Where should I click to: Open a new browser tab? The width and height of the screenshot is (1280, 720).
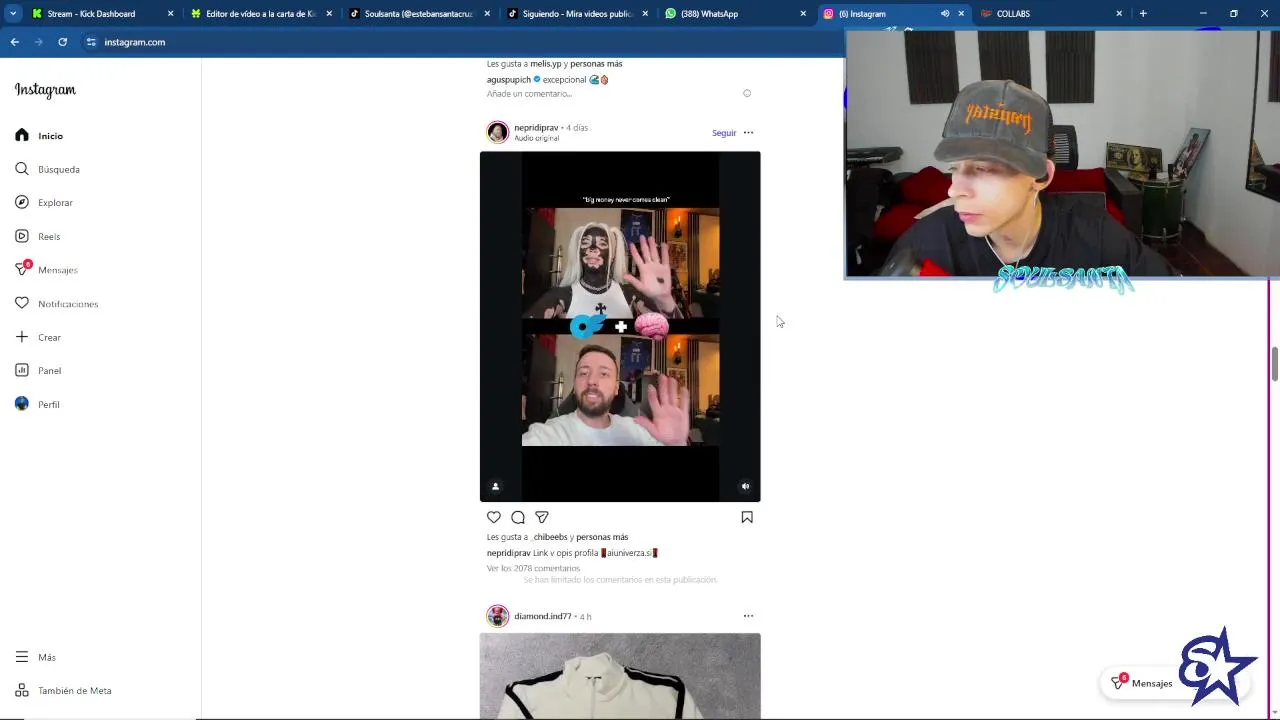[x=1143, y=14]
